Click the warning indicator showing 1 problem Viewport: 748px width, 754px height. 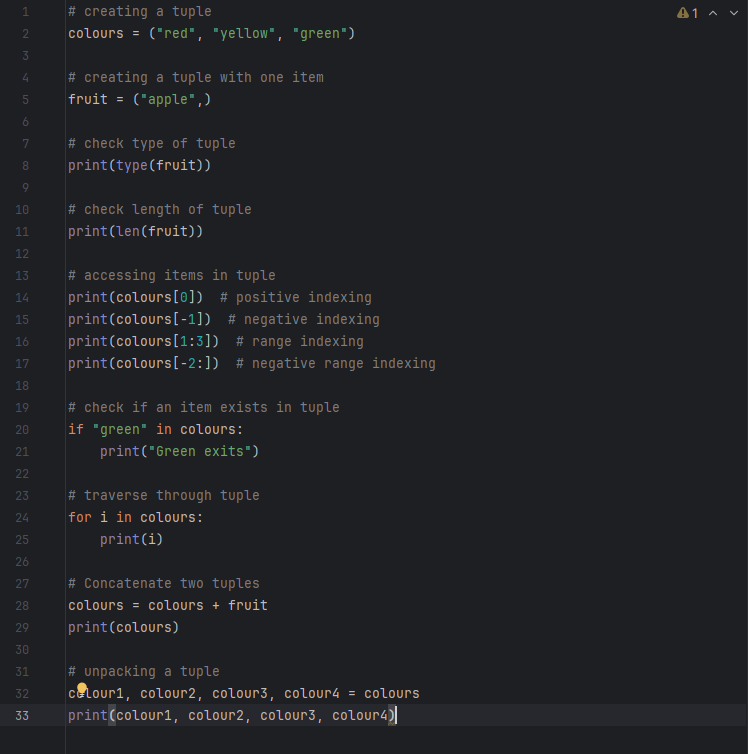(x=687, y=13)
